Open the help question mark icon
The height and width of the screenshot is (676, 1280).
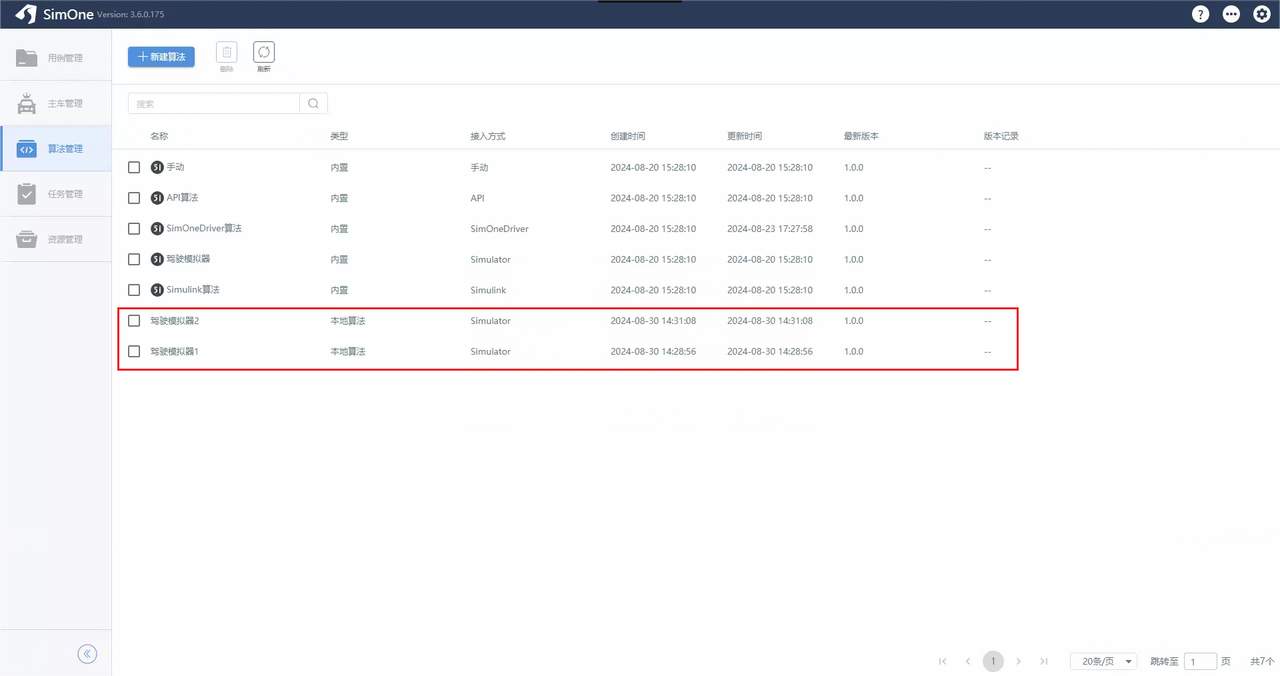click(x=1200, y=14)
